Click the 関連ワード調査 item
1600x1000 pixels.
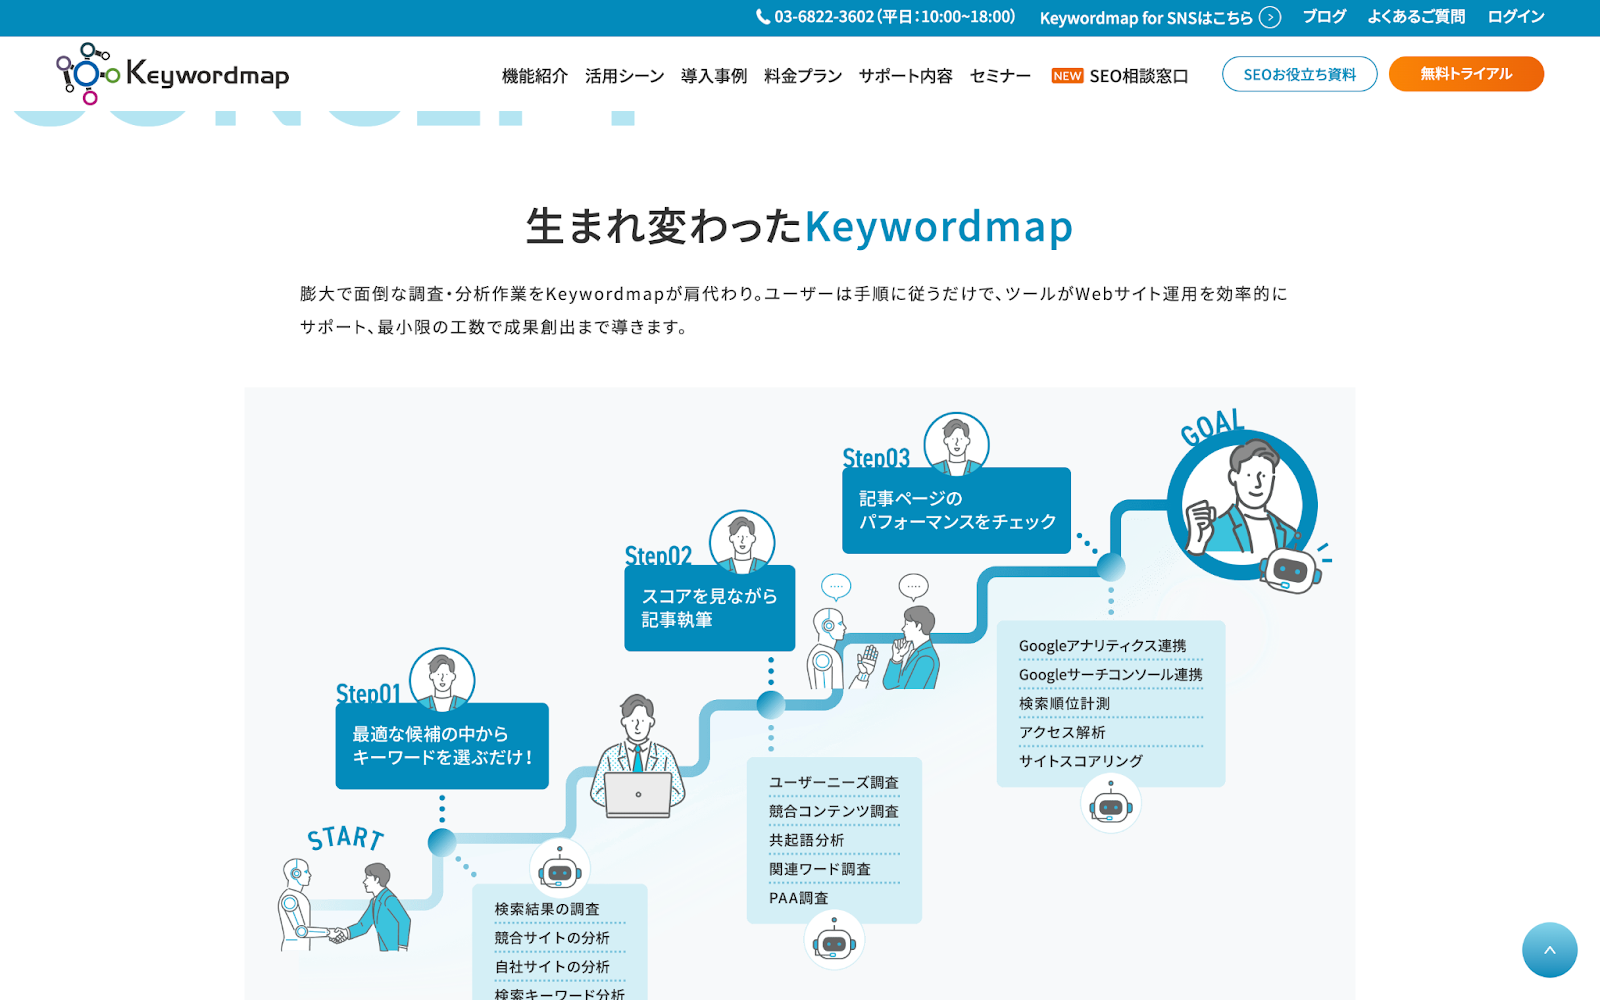820,869
